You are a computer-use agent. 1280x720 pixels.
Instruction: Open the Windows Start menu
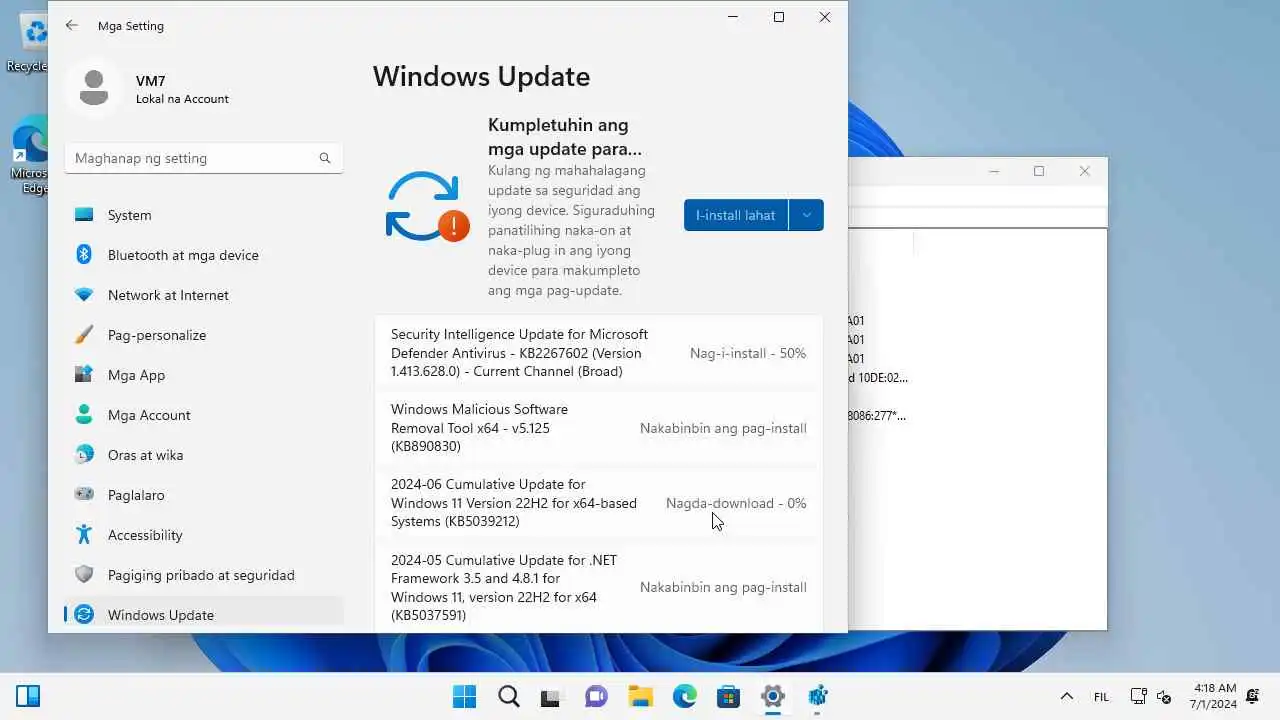pos(464,696)
